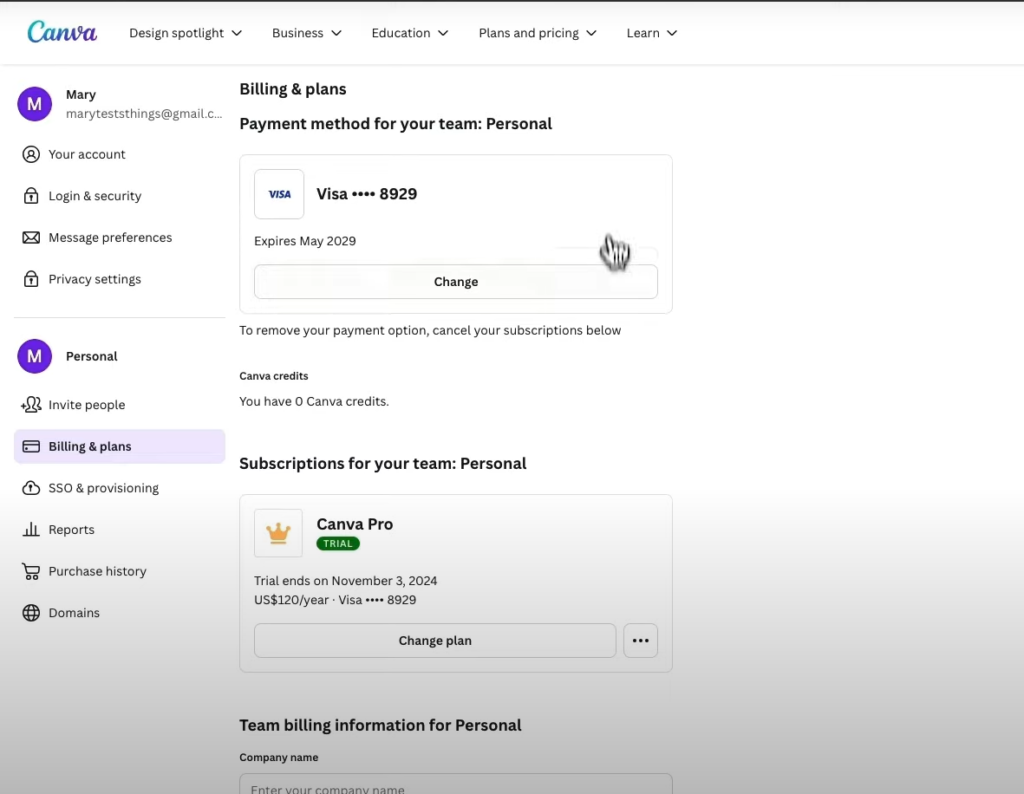Image resolution: width=1024 pixels, height=794 pixels.
Task: Click the Mary profile avatar
Action: 34,104
